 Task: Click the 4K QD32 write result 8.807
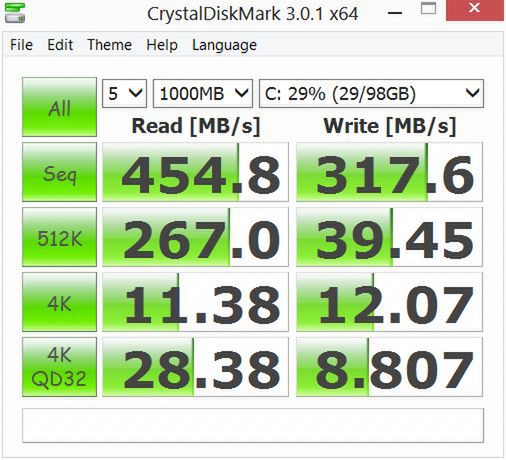click(x=389, y=367)
